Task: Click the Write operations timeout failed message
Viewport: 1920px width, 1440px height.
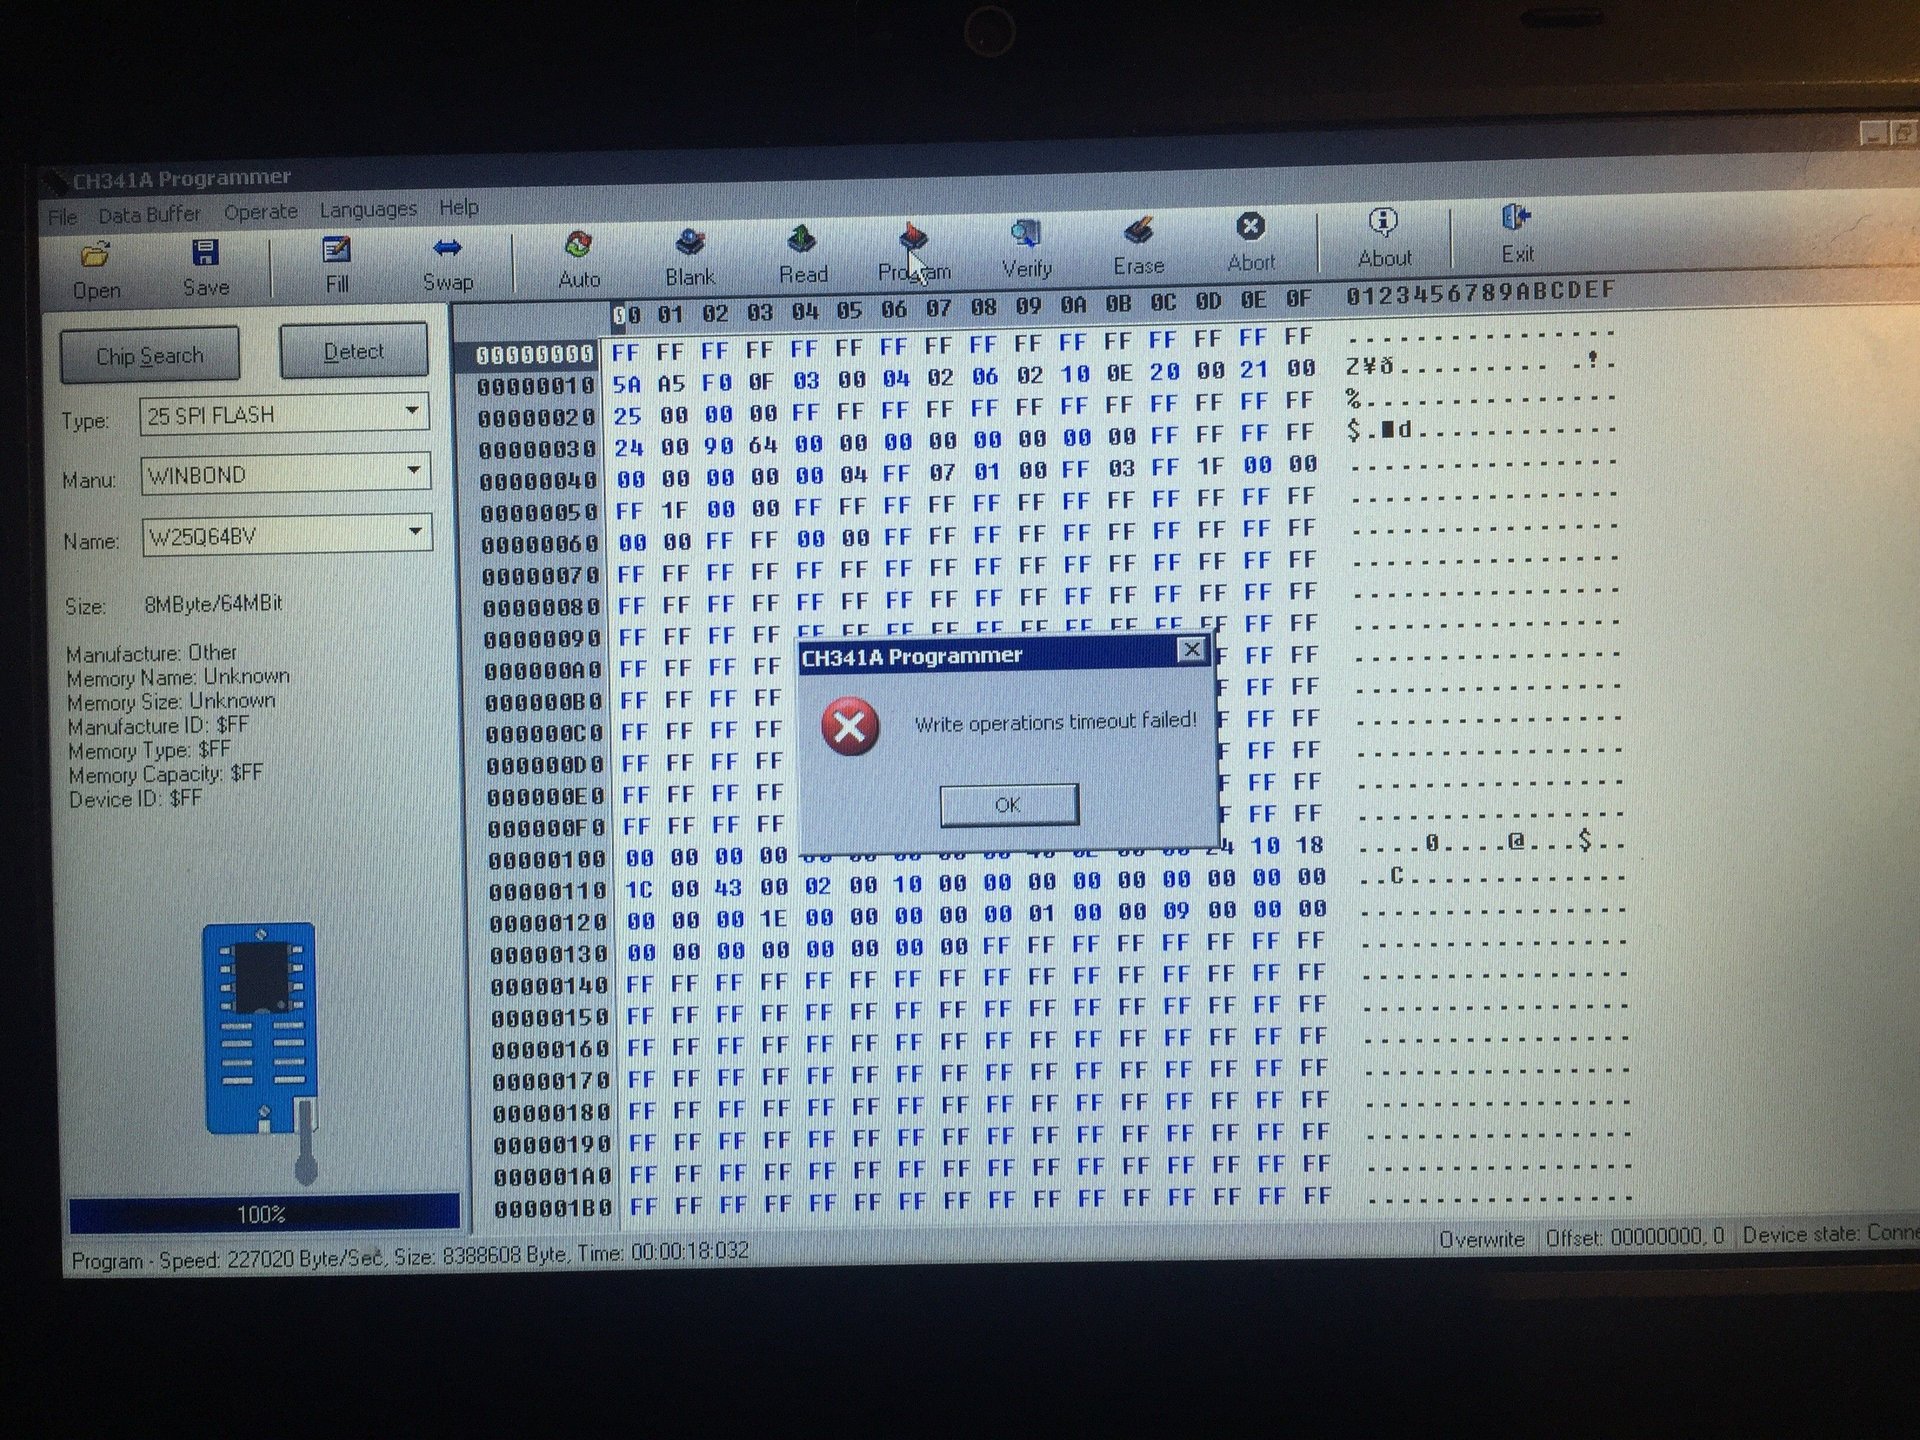Action: point(1056,721)
